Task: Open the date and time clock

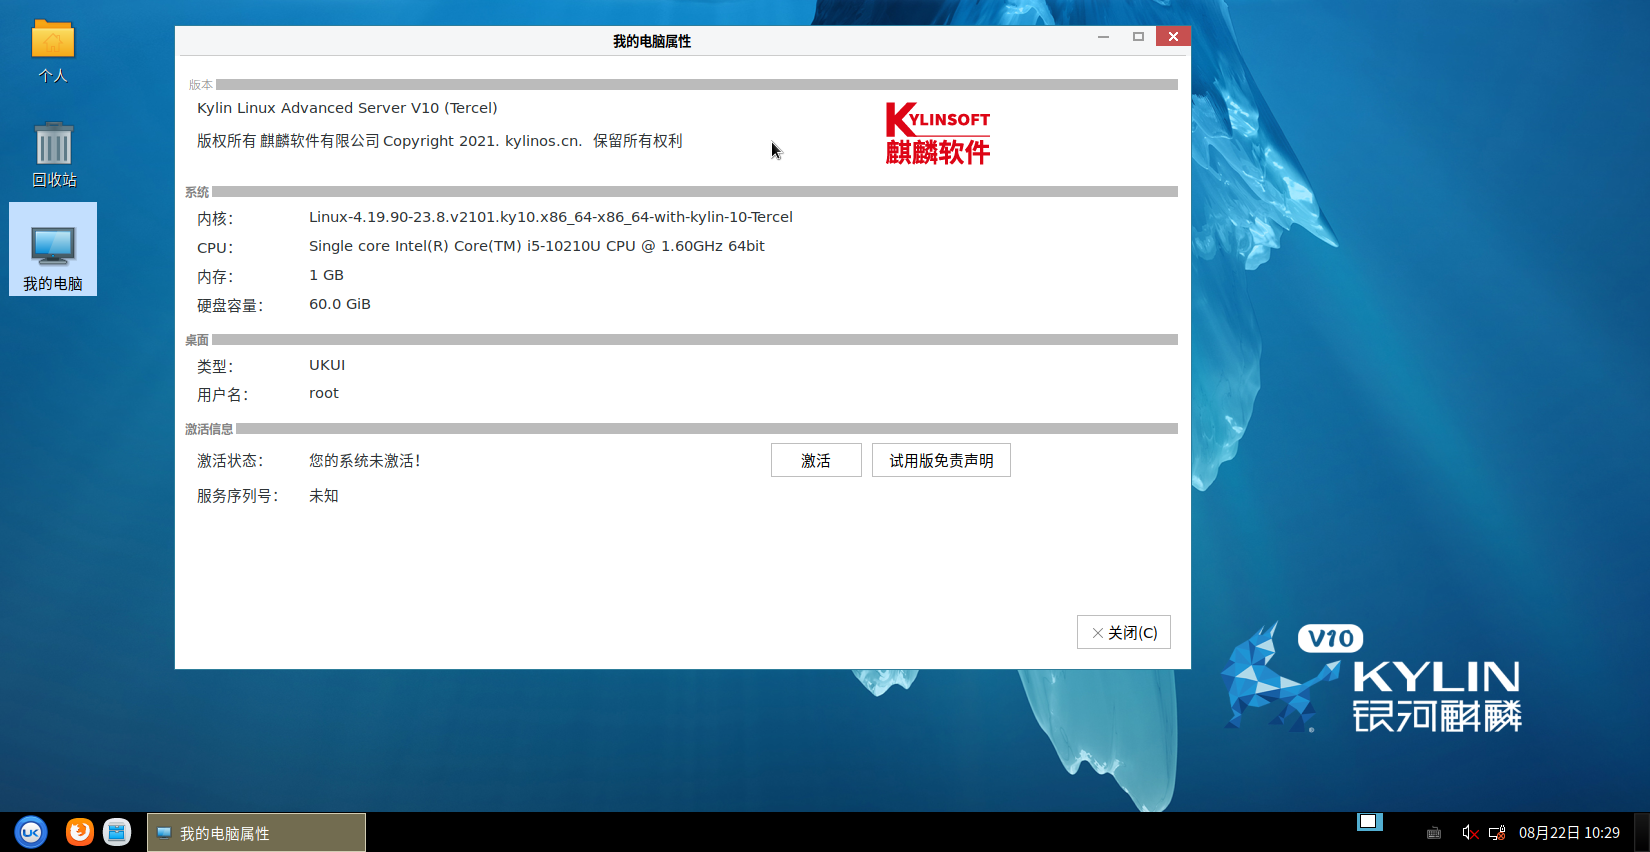Action: 1569,833
